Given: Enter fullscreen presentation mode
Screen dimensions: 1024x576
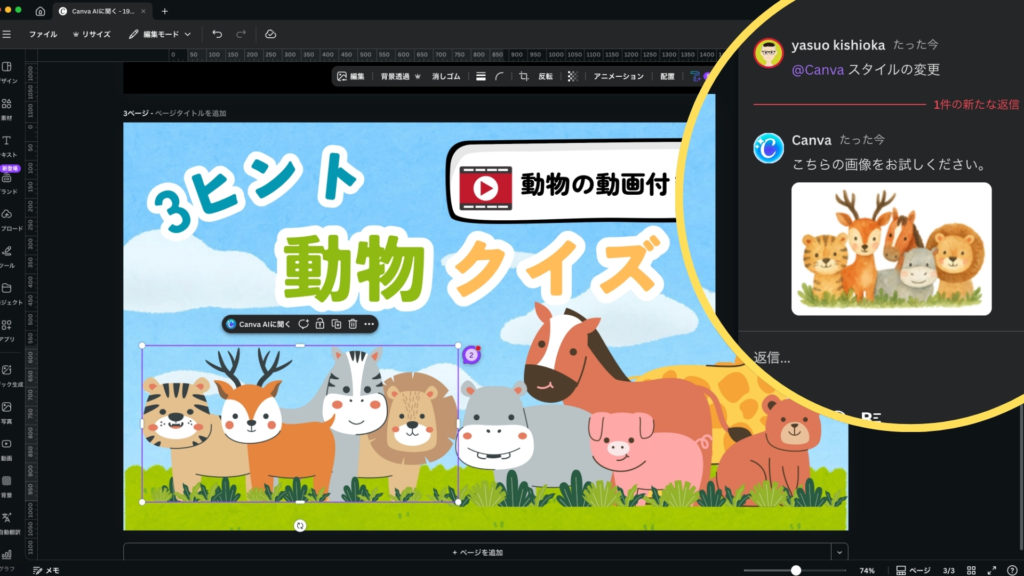Looking at the screenshot, I should tap(991, 570).
